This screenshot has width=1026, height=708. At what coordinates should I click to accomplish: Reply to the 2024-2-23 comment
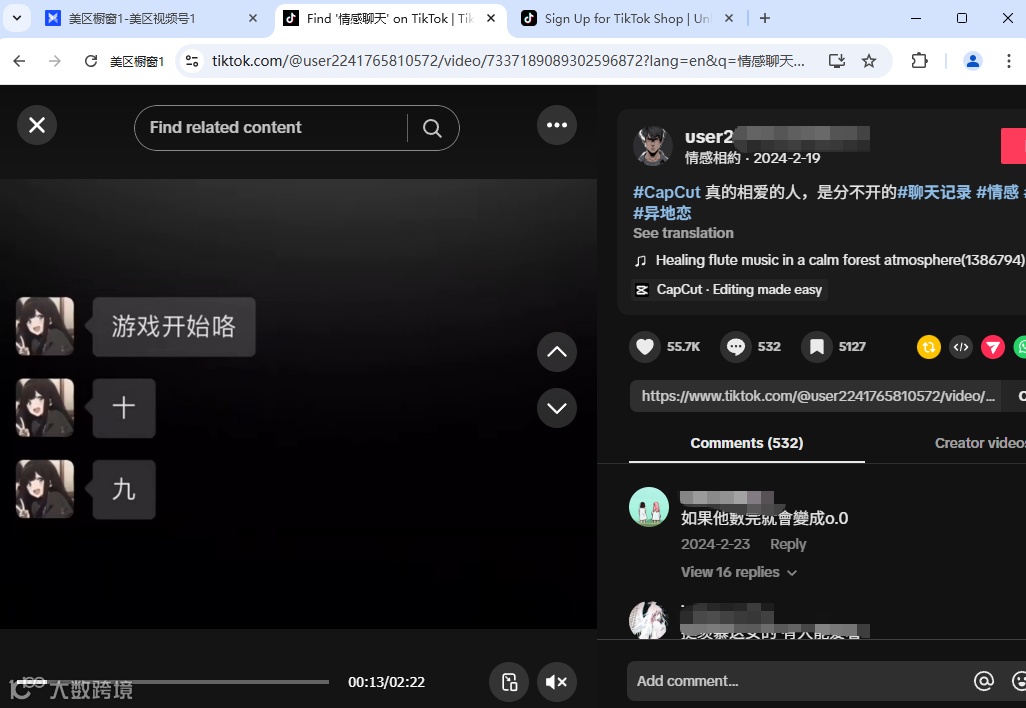pyautogui.click(x=788, y=544)
